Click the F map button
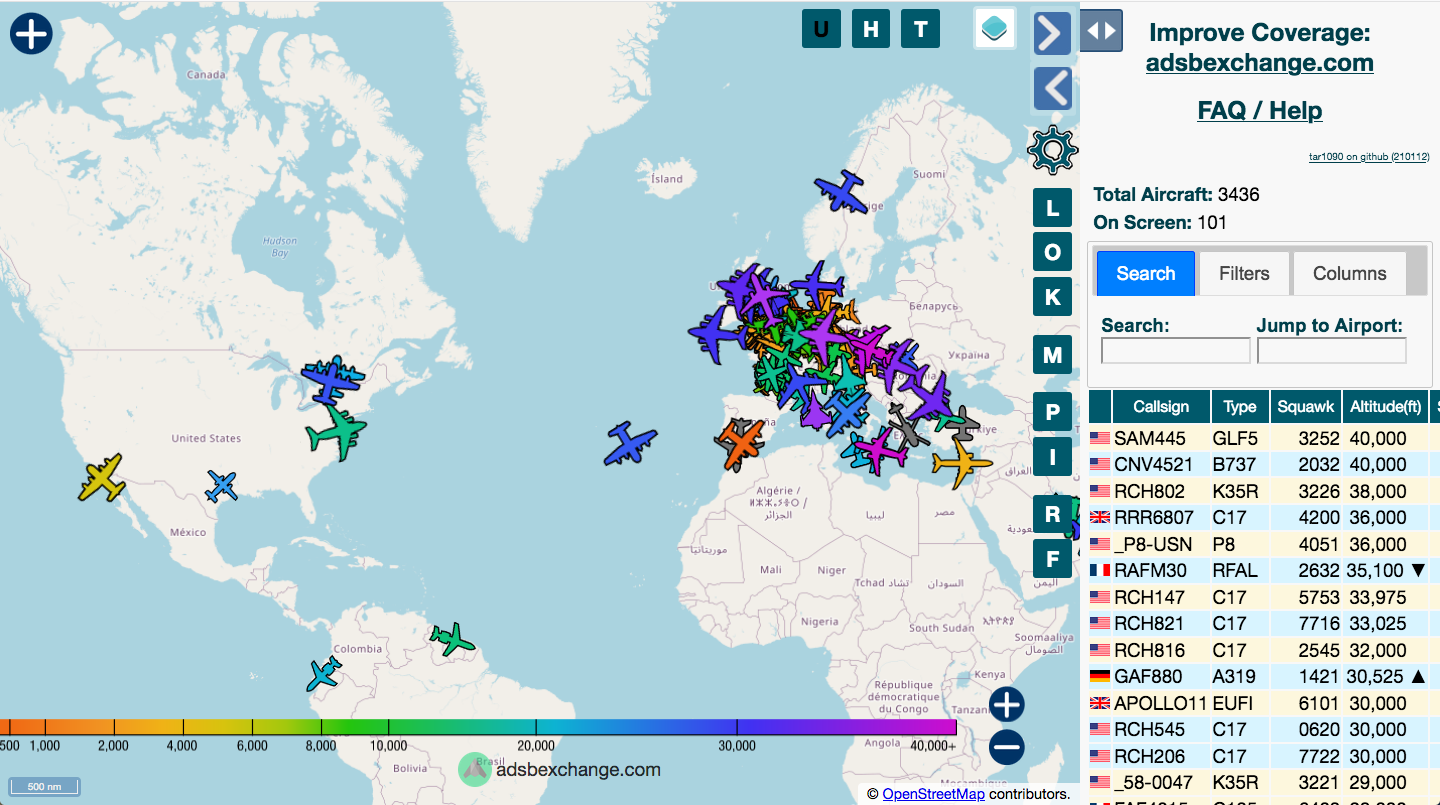This screenshot has width=1440, height=805. pos(1052,558)
